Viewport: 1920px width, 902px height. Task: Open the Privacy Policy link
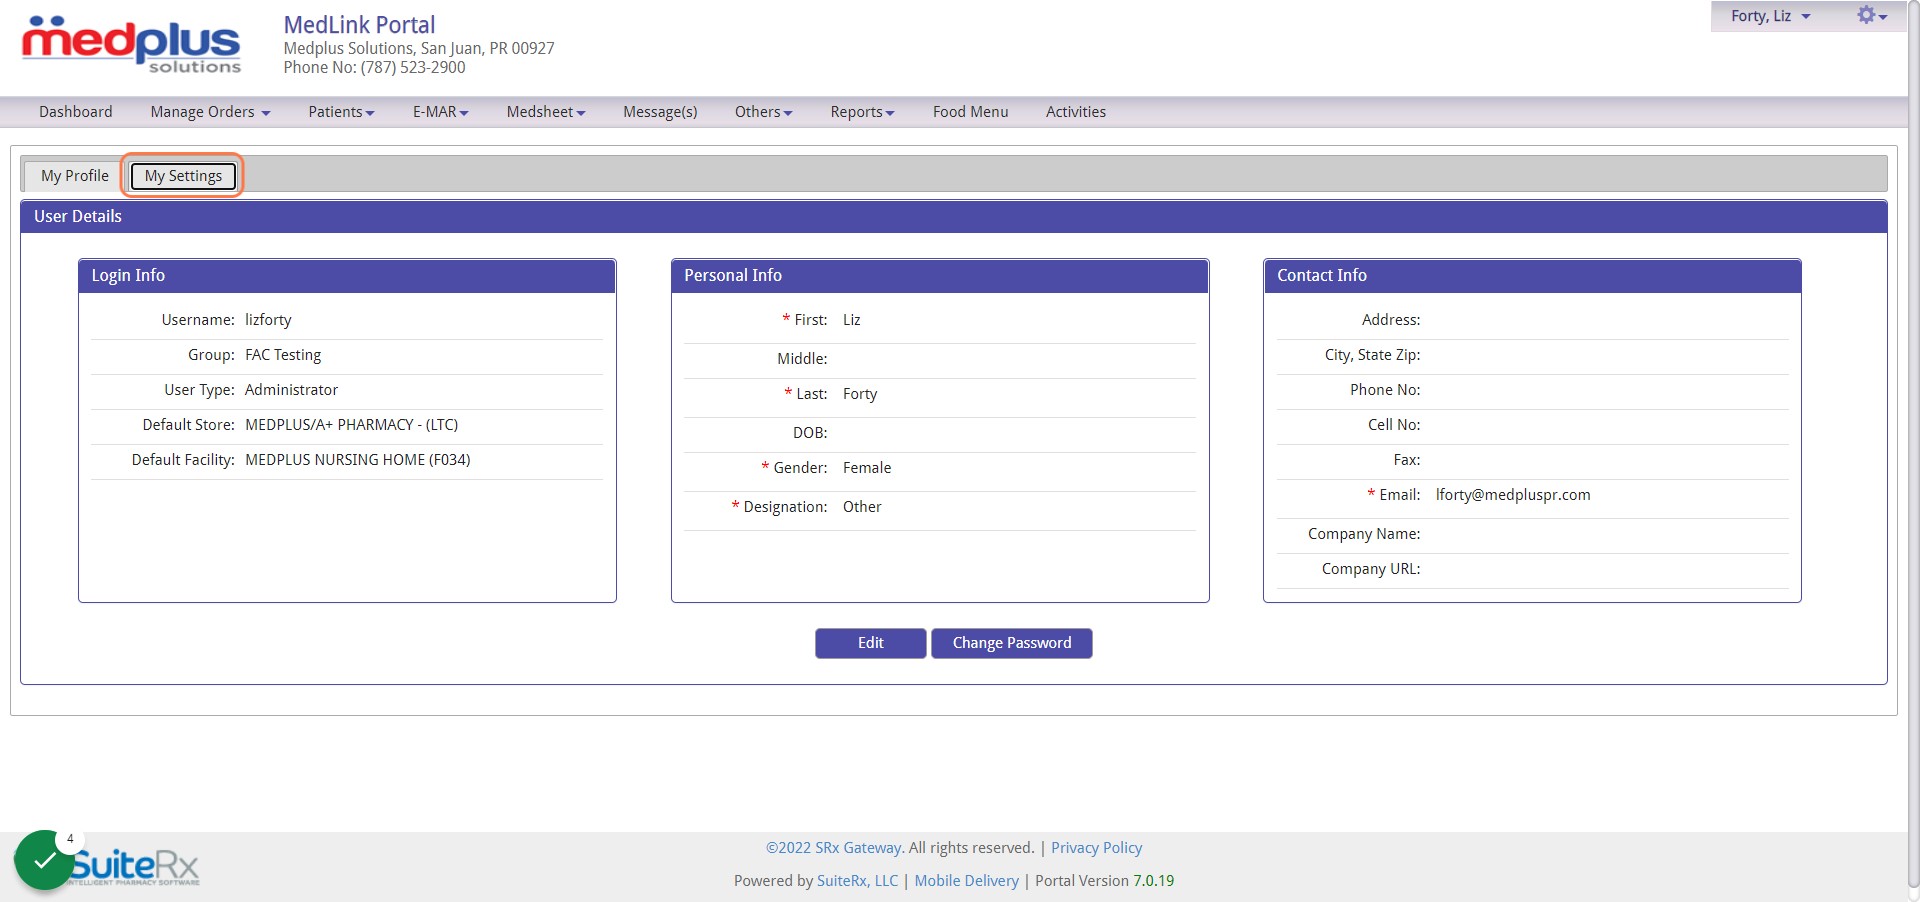click(1096, 848)
